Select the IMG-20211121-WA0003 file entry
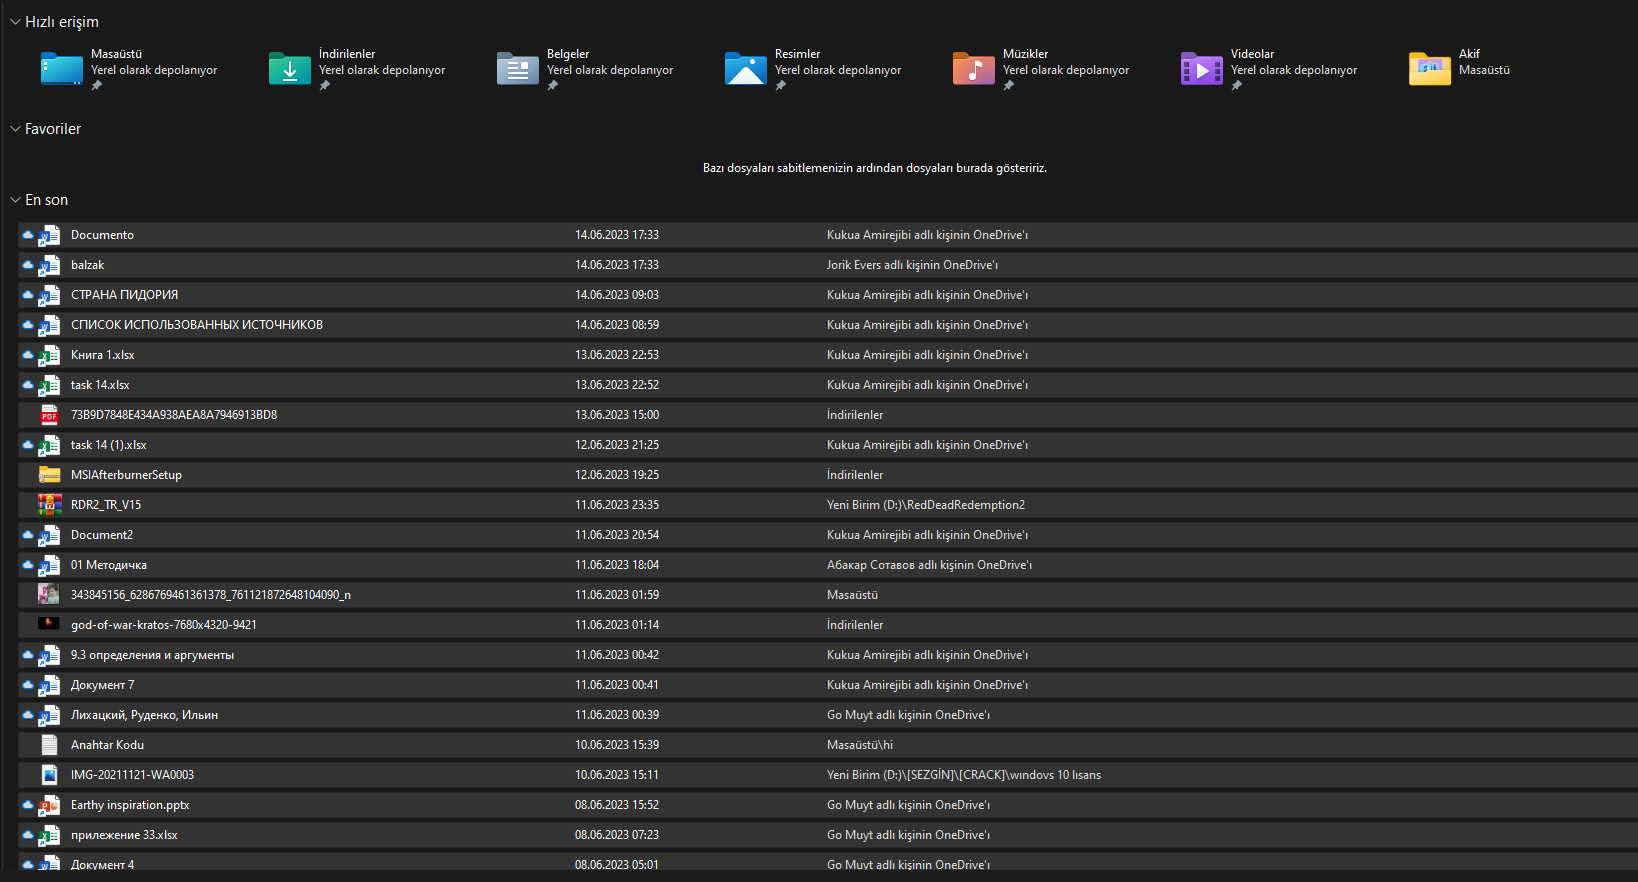This screenshot has width=1638, height=882. pos(132,775)
